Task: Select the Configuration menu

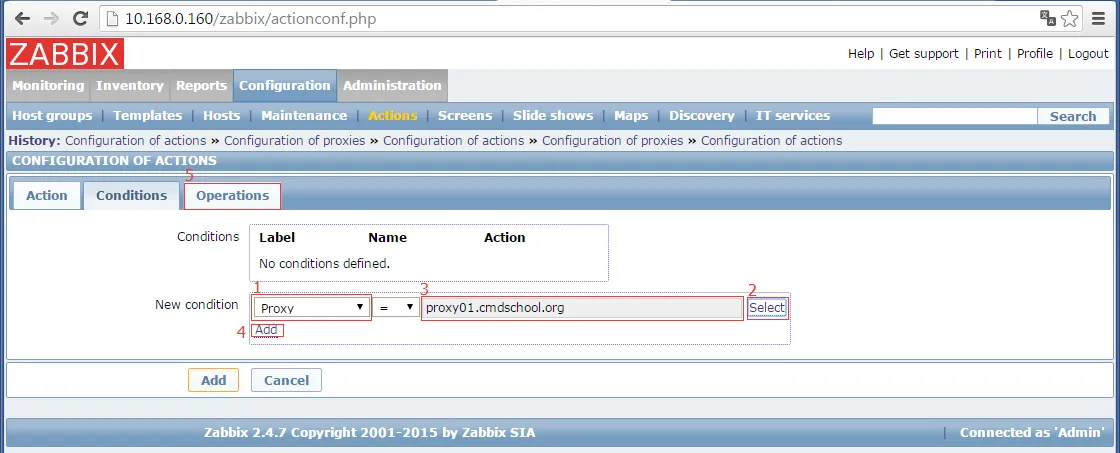Action: 285,85
